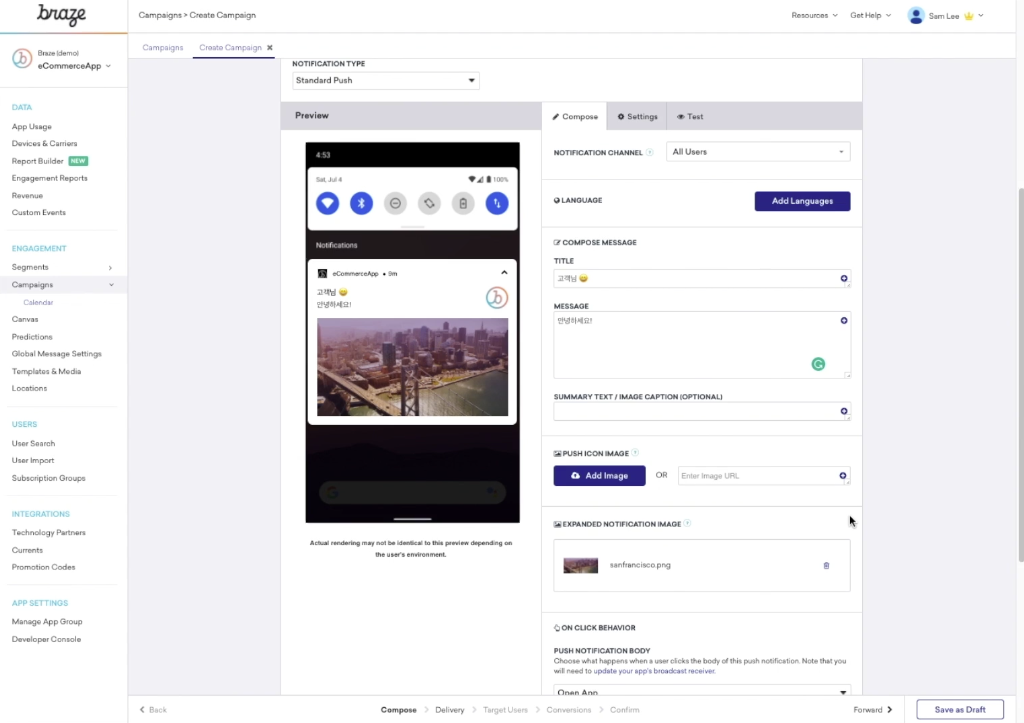Click the auto-rotate icon in preview
This screenshot has height=723, width=1024.
tap(429, 203)
